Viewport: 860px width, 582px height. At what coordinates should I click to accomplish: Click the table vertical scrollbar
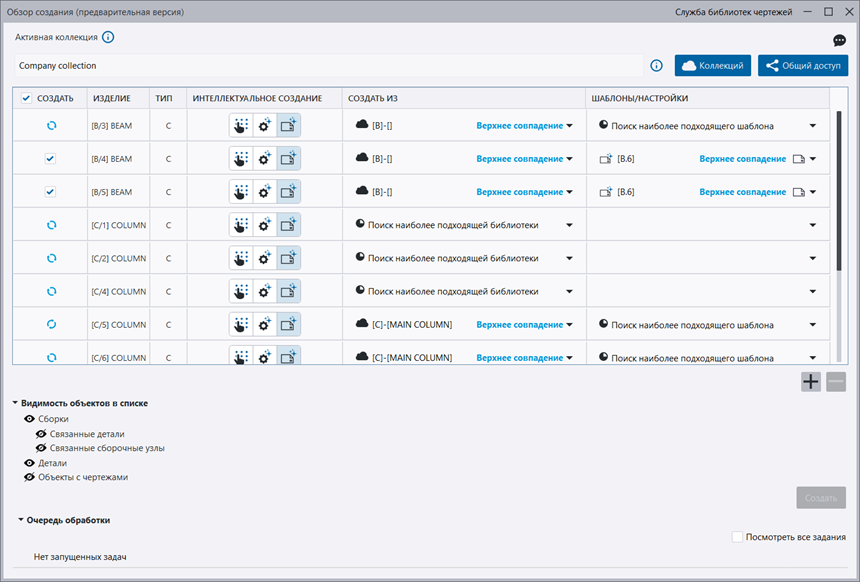pyautogui.click(x=839, y=190)
